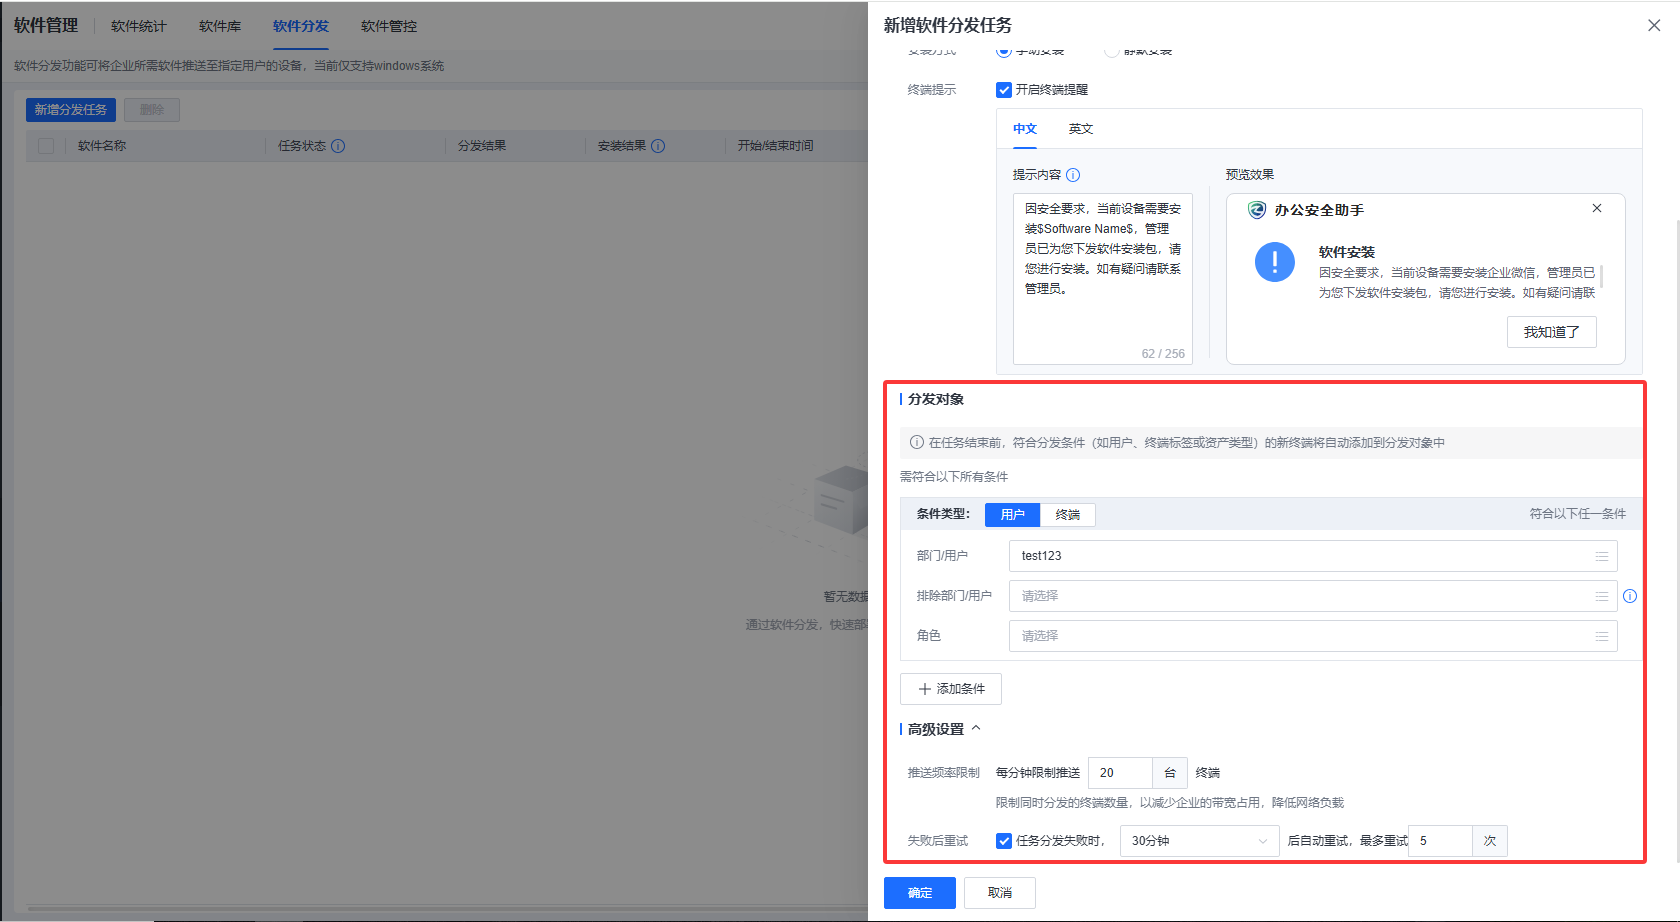This screenshot has width=1680, height=922.
Task: Click the 确定 button
Action: pyautogui.click(x=919, y=893)
